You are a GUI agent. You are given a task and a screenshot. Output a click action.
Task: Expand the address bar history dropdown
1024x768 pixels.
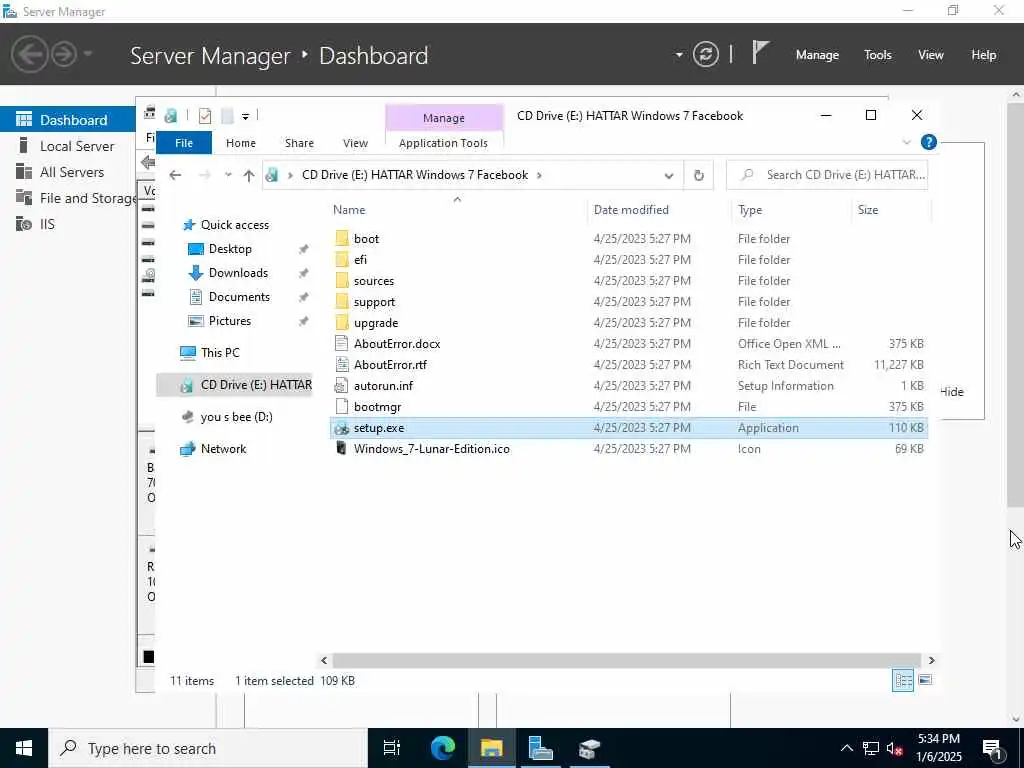pos(669,176)
